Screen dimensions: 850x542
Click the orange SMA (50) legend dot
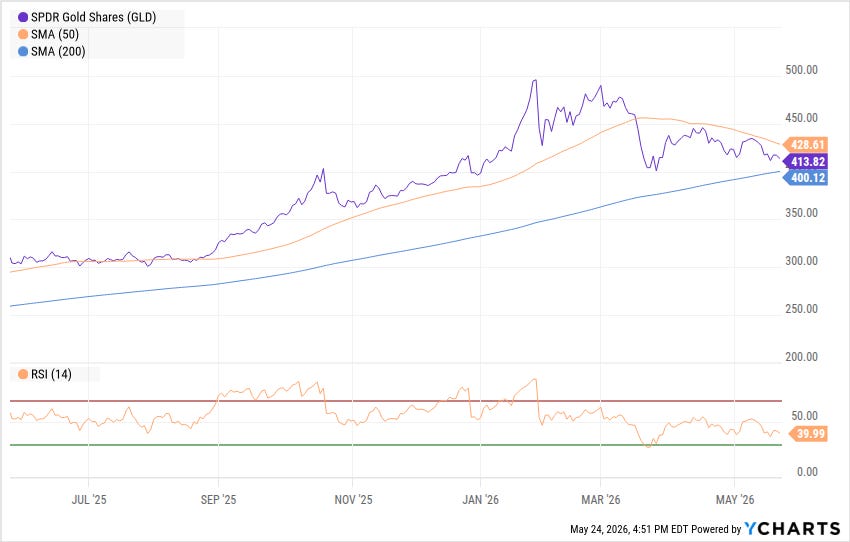pos(23,35)
